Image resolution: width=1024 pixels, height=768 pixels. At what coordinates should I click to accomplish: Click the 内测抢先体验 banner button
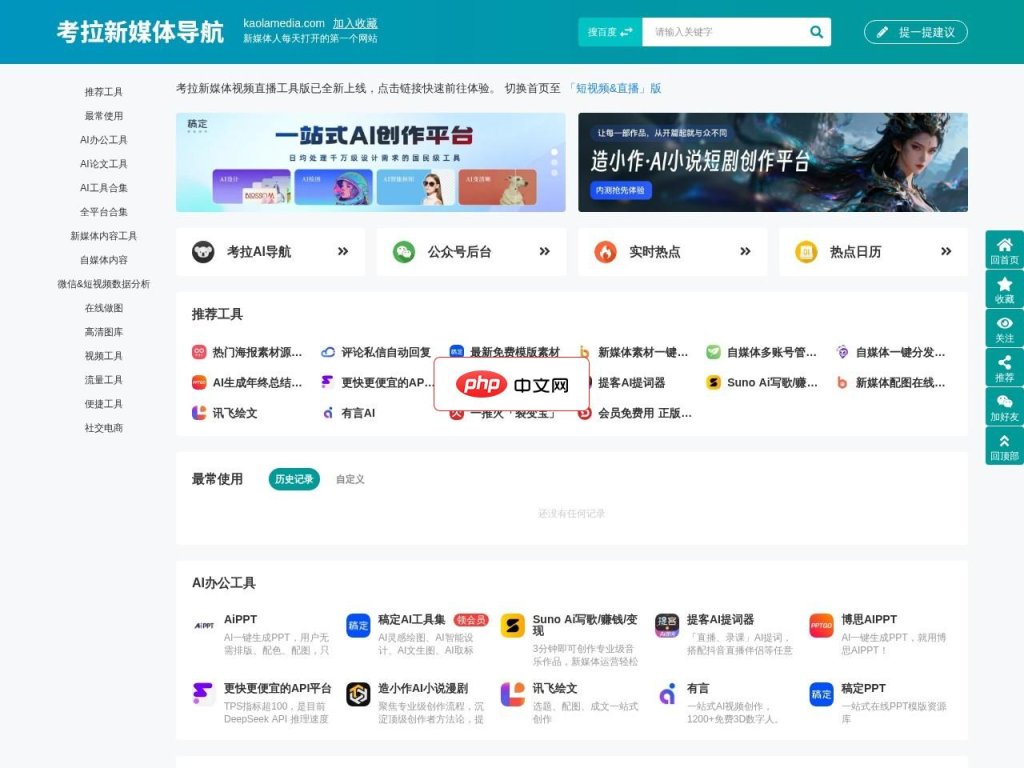pyautogui.click(x=620, y=190)
